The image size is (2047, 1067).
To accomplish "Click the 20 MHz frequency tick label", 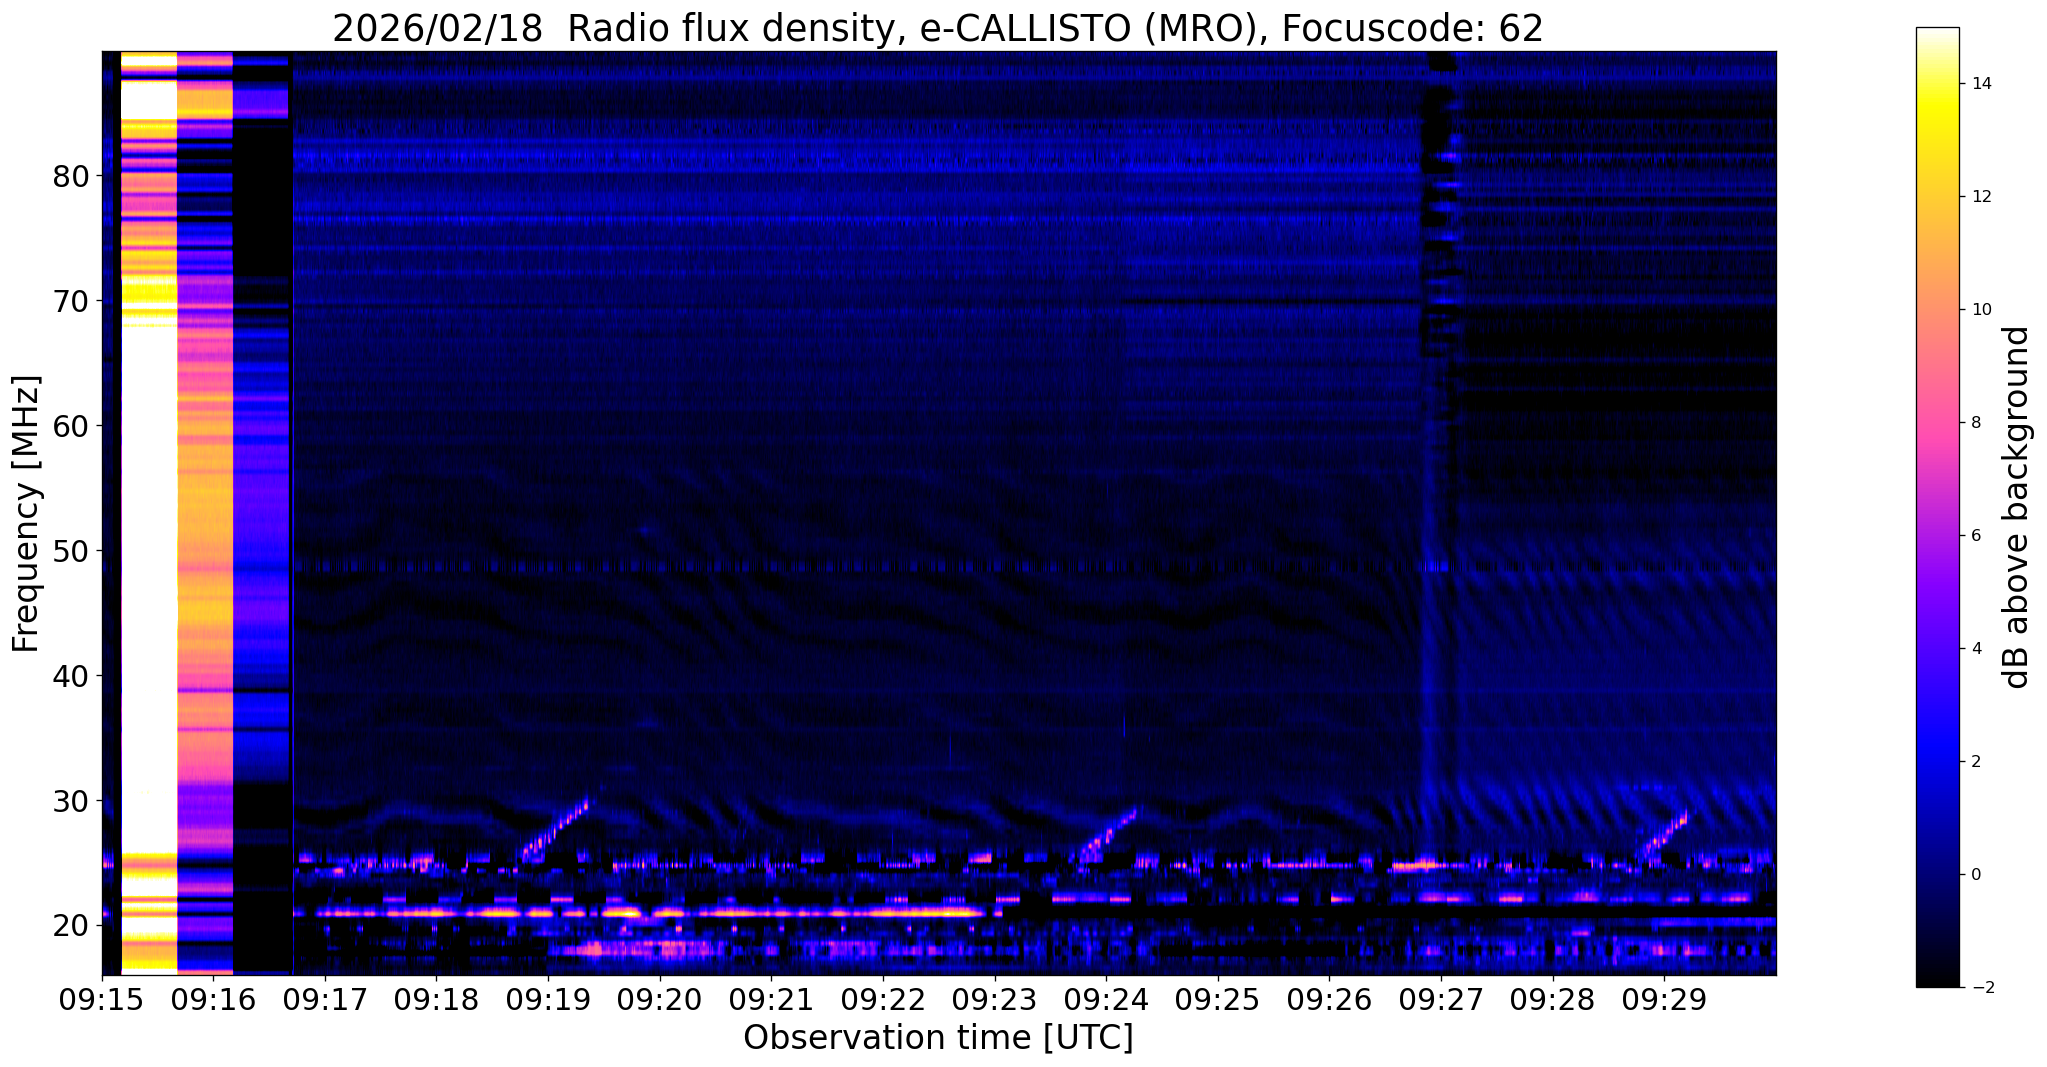I will pyautogui.click(x=70, y=926).
